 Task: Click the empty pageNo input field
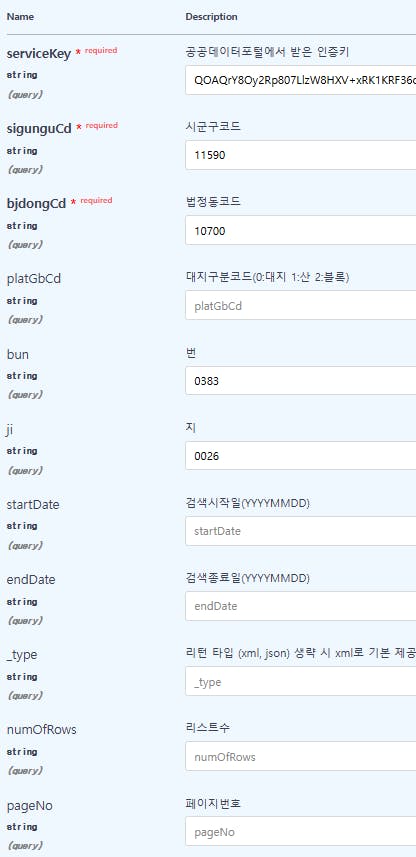(301, 831)
